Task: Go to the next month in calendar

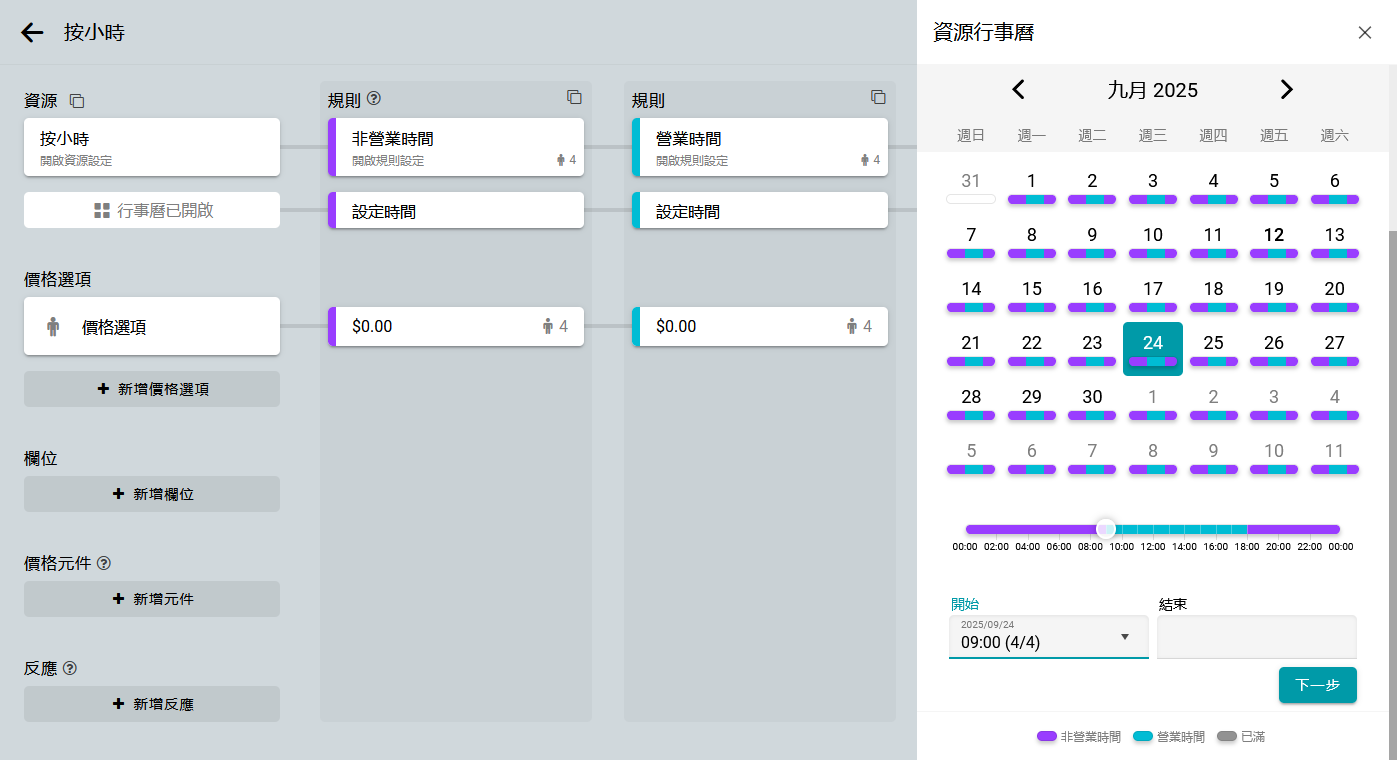Action: (x=1286, y=90)
